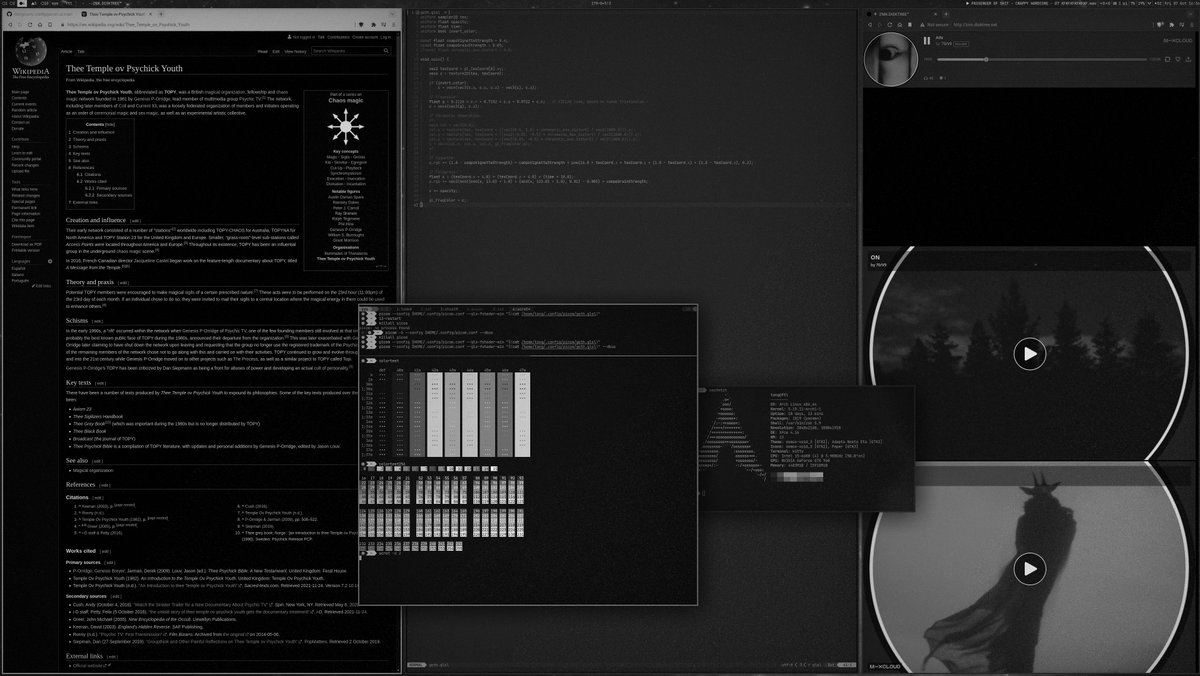Open the Edit tab of the article
The height and width of the screenshot is (676, 1200).
pyautogui.click(x=276, y=51)
